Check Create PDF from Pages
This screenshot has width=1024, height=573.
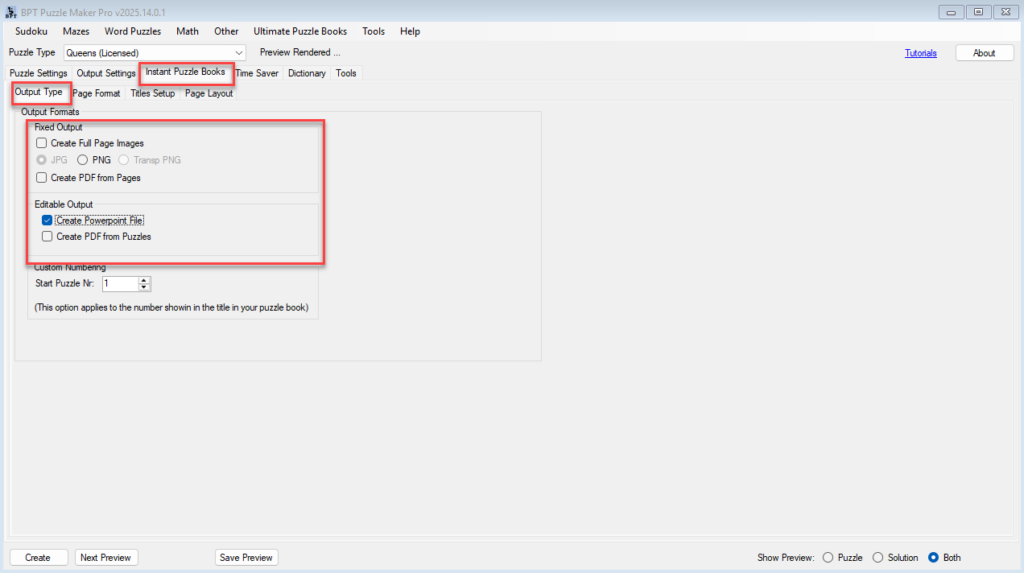tap(42, 178)
